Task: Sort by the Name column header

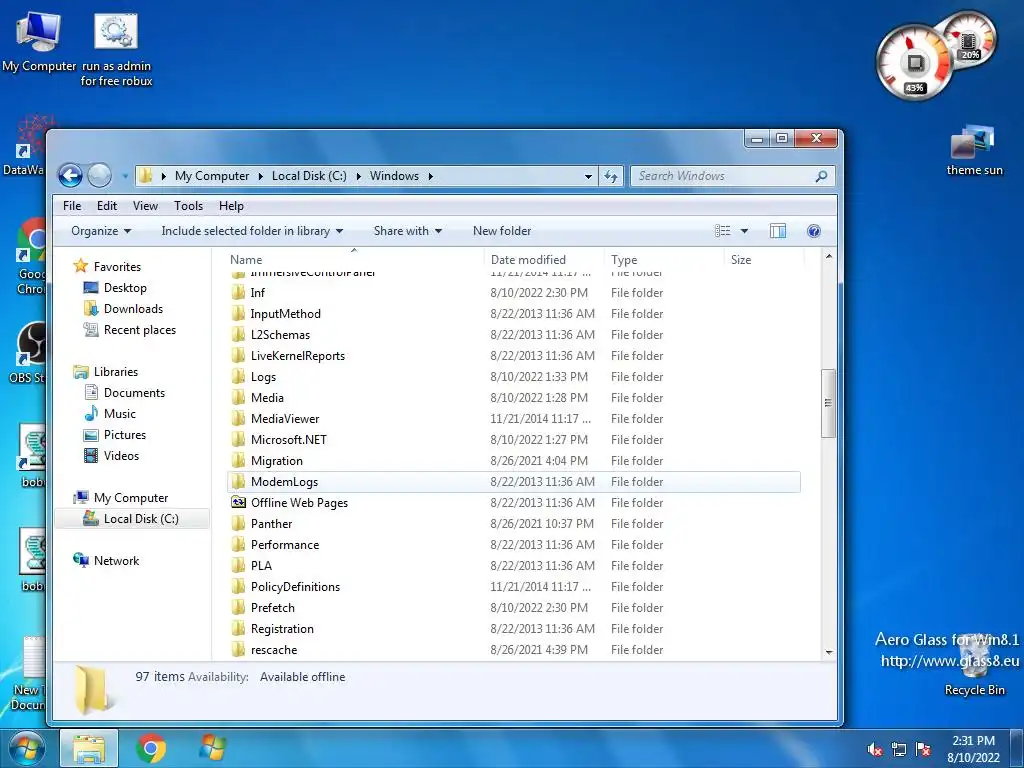Action: (x=246, y=259)
